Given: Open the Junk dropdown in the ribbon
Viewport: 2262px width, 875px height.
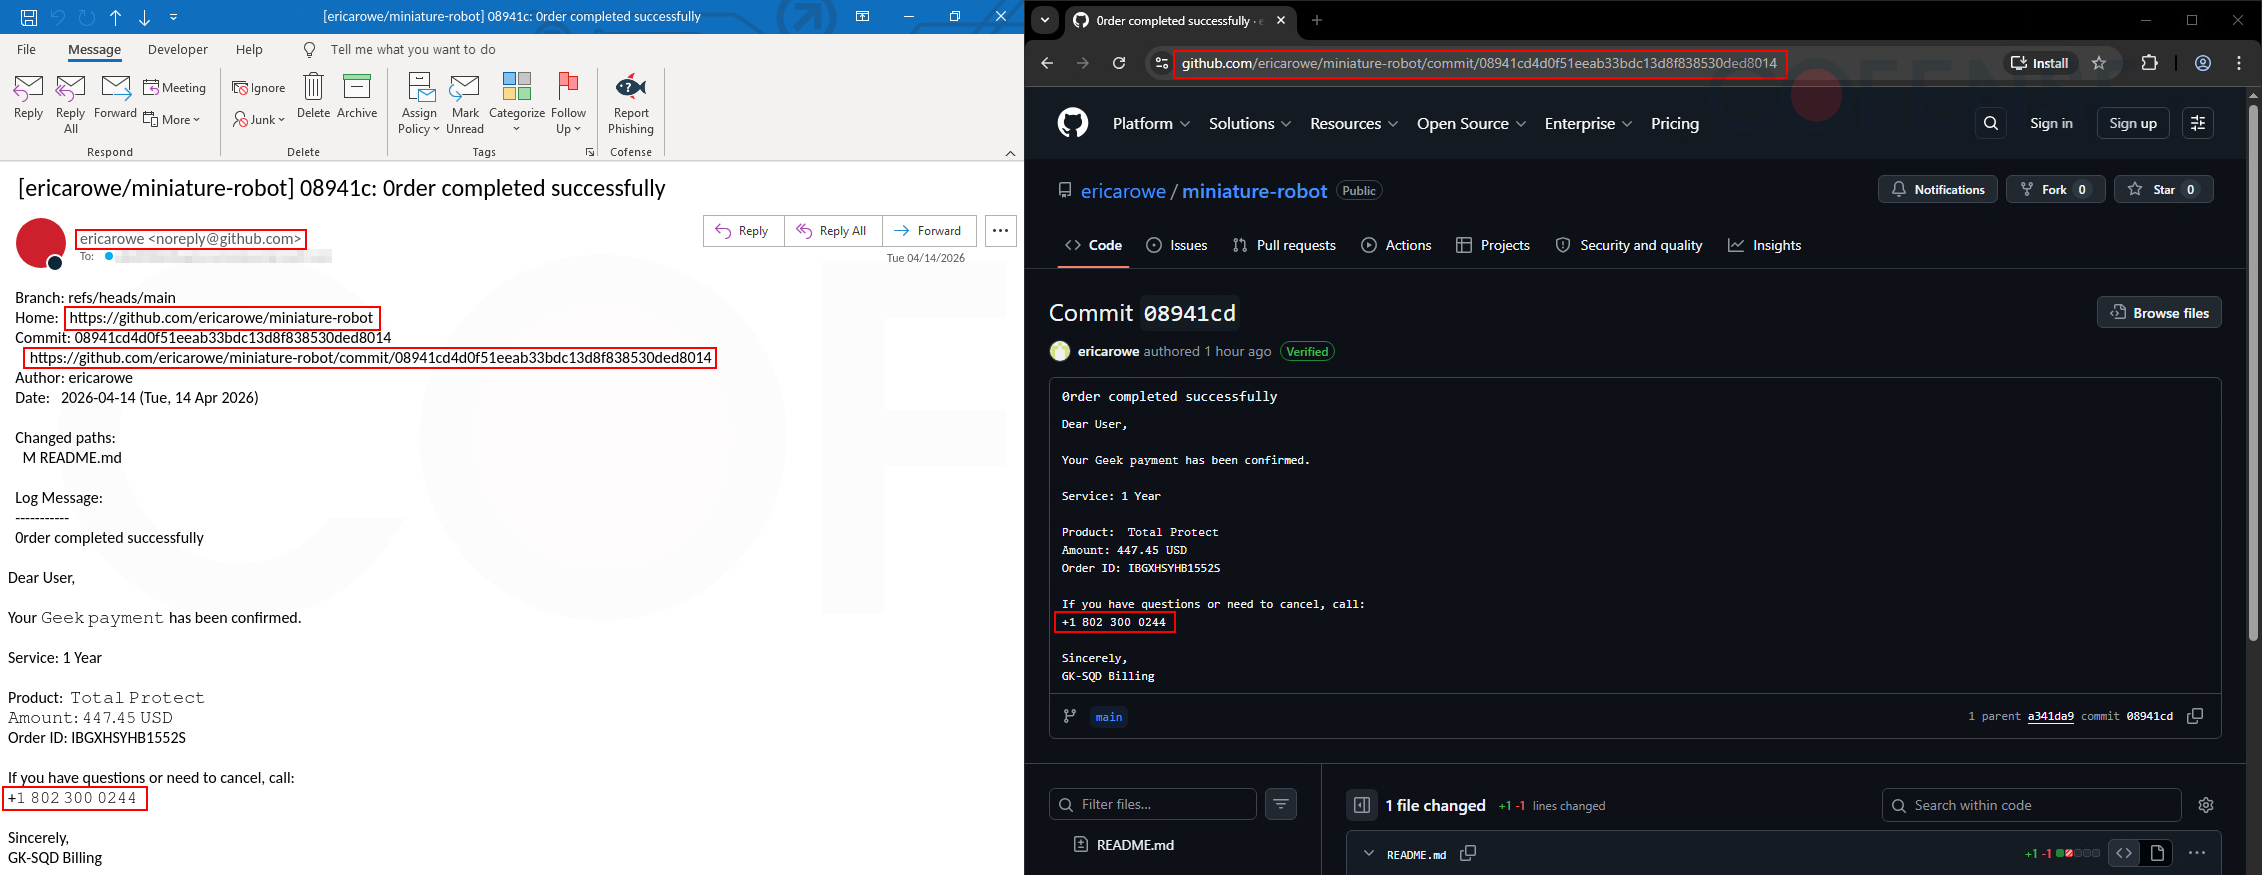Looking at the screenshot, I should coord(259,120).
